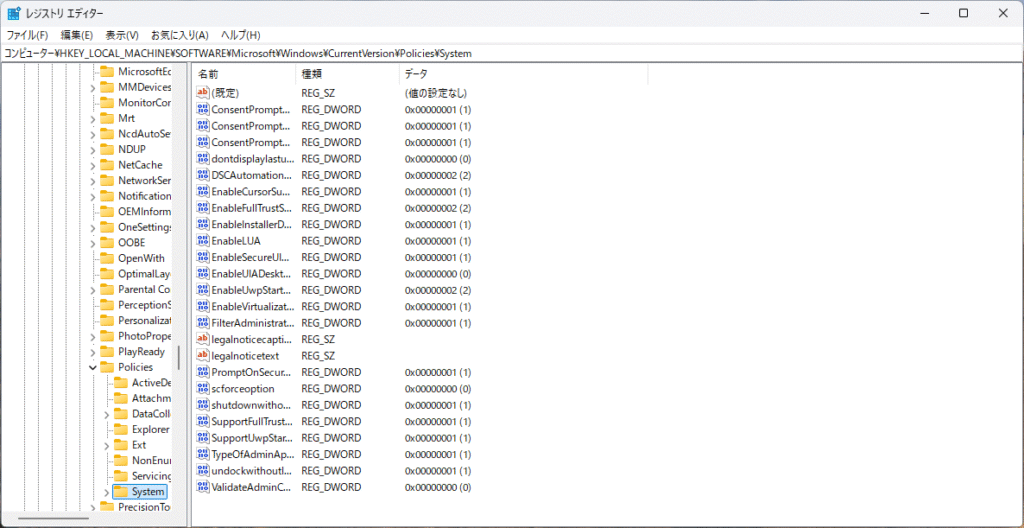Open the ファイル(F) menu

click(28, 35)
